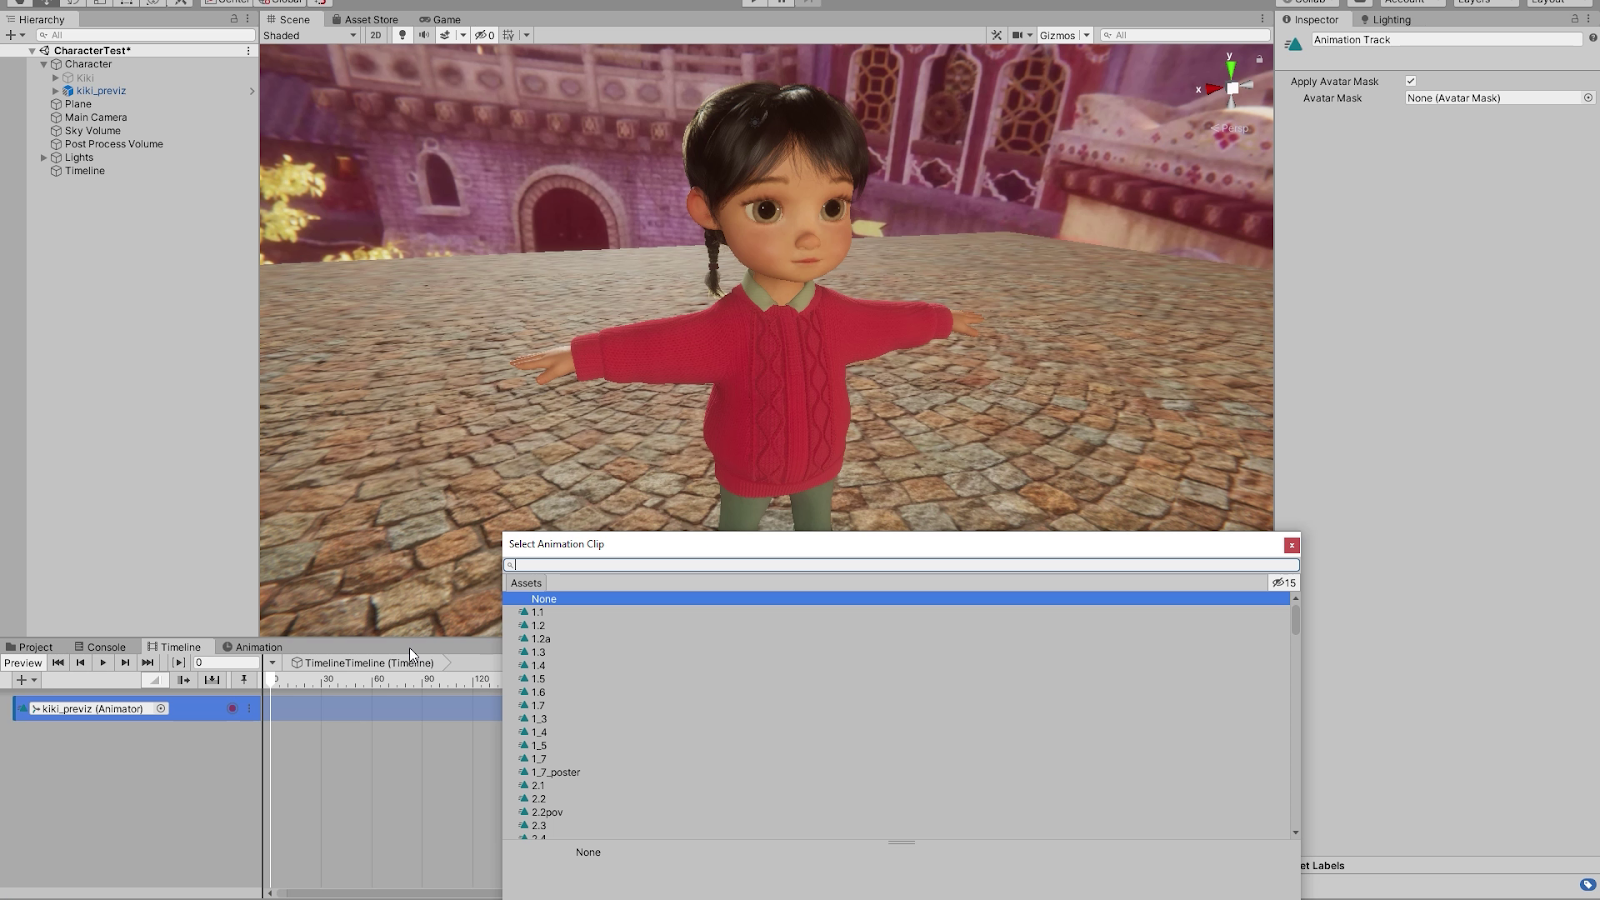
Task: Click the record icon on the kiki_previz track
Action: click(232, 708)
